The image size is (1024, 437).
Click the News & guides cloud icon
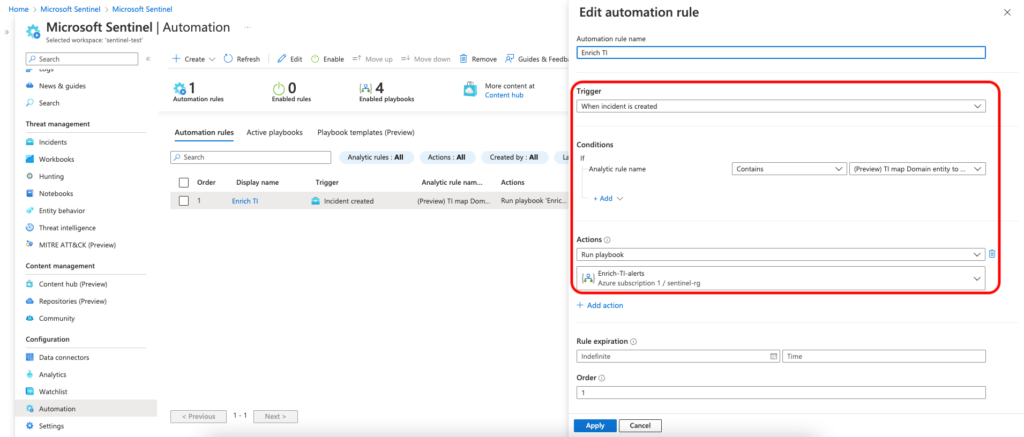[x=29, y=86]
